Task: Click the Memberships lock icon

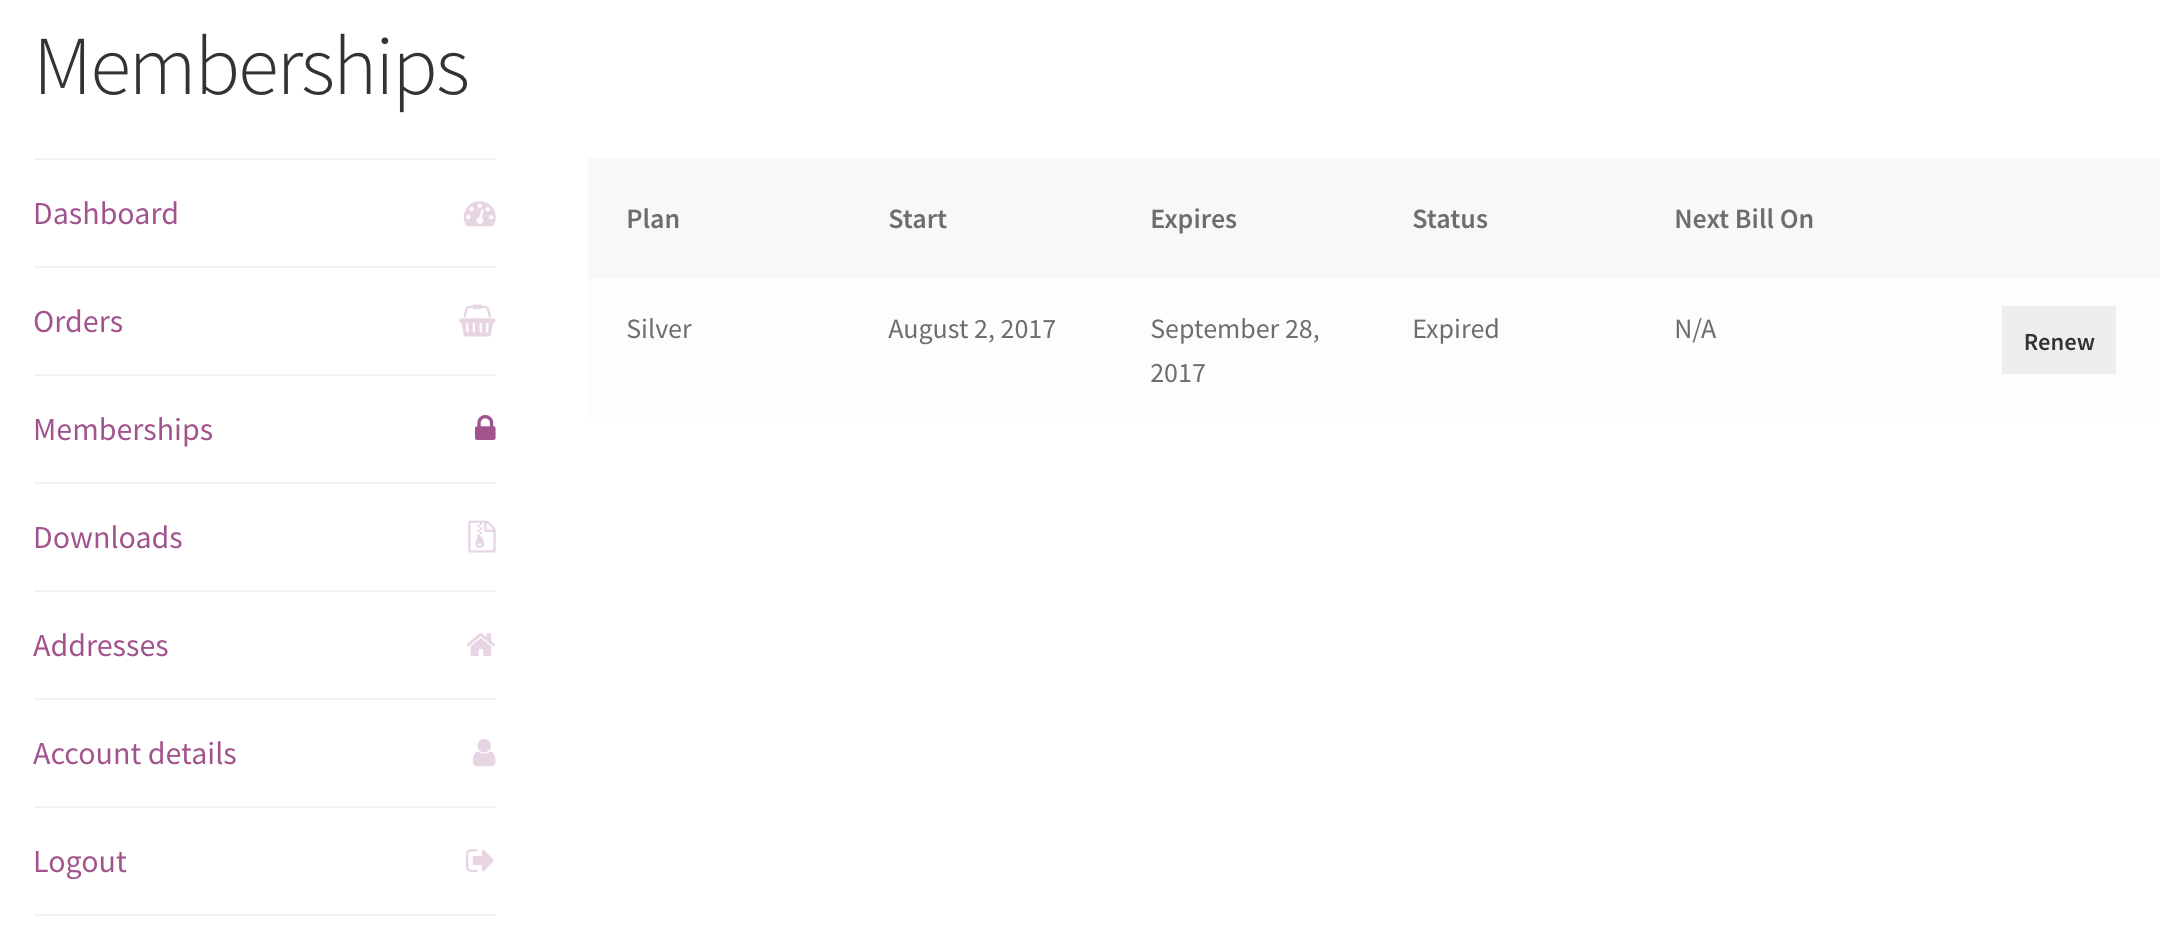Action: [x=485, y=428]
